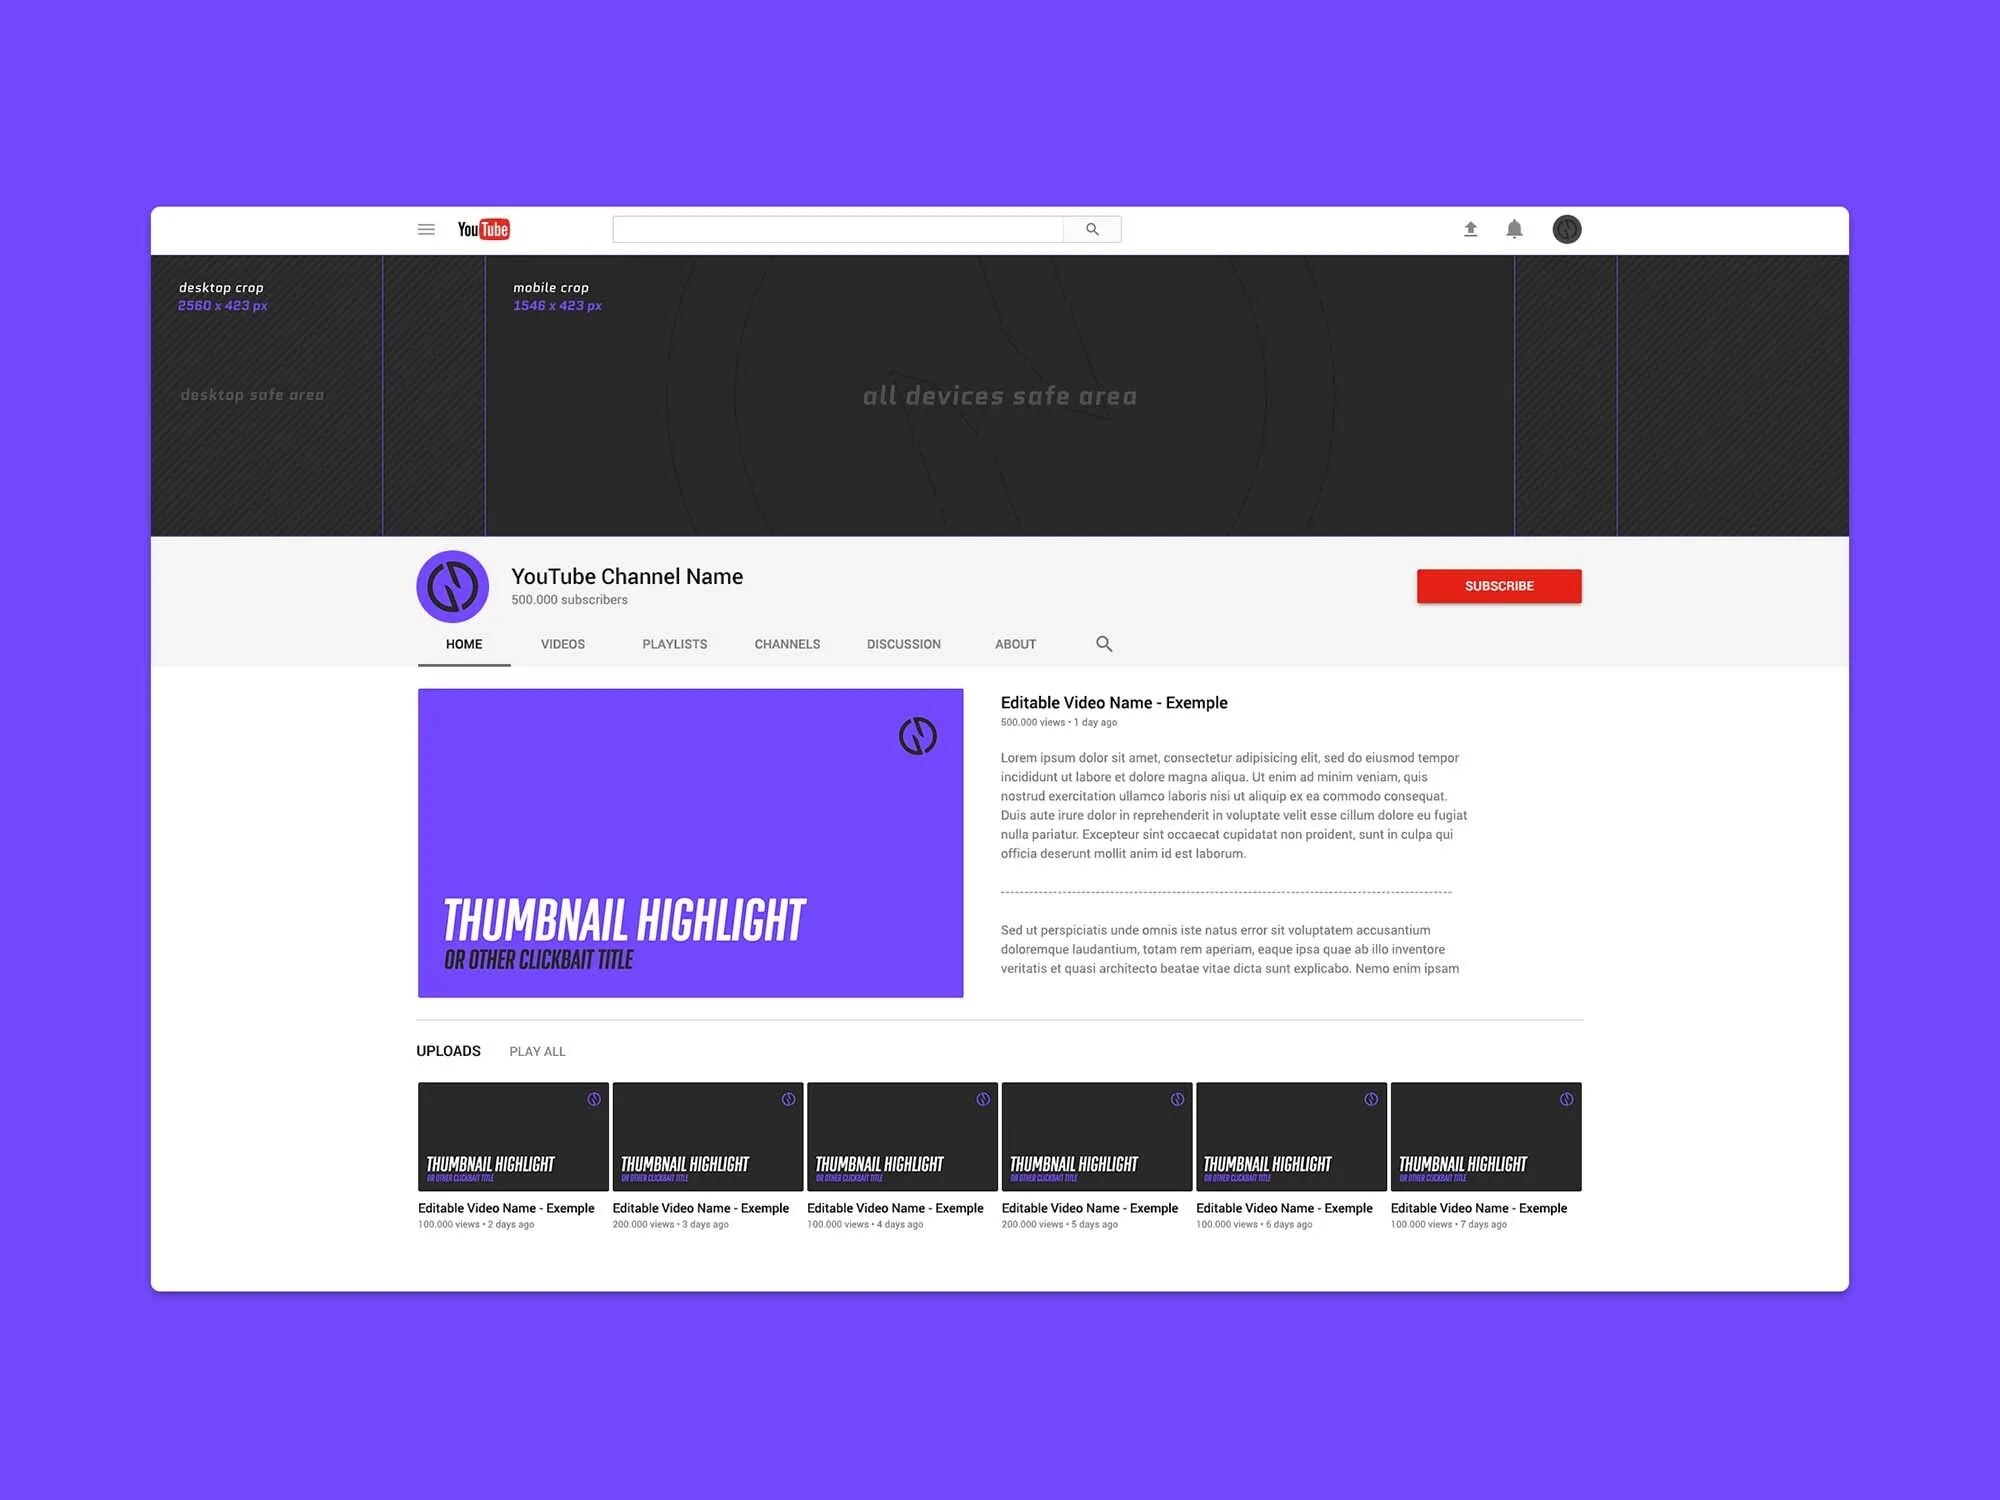2000x1500 pixels.
Task: Click the search icon in channel tabs
Action: [1102, 643]
